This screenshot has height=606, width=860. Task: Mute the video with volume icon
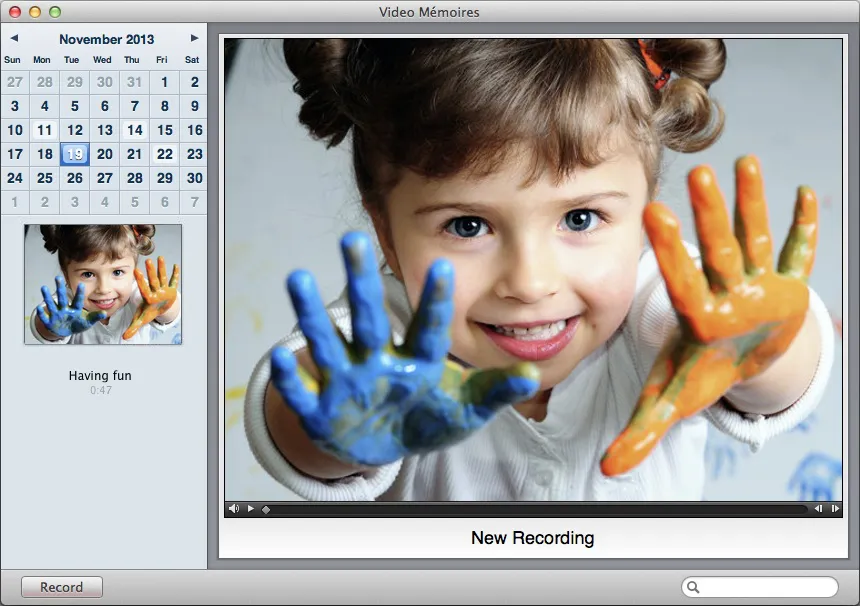click(x=234, y=508)
